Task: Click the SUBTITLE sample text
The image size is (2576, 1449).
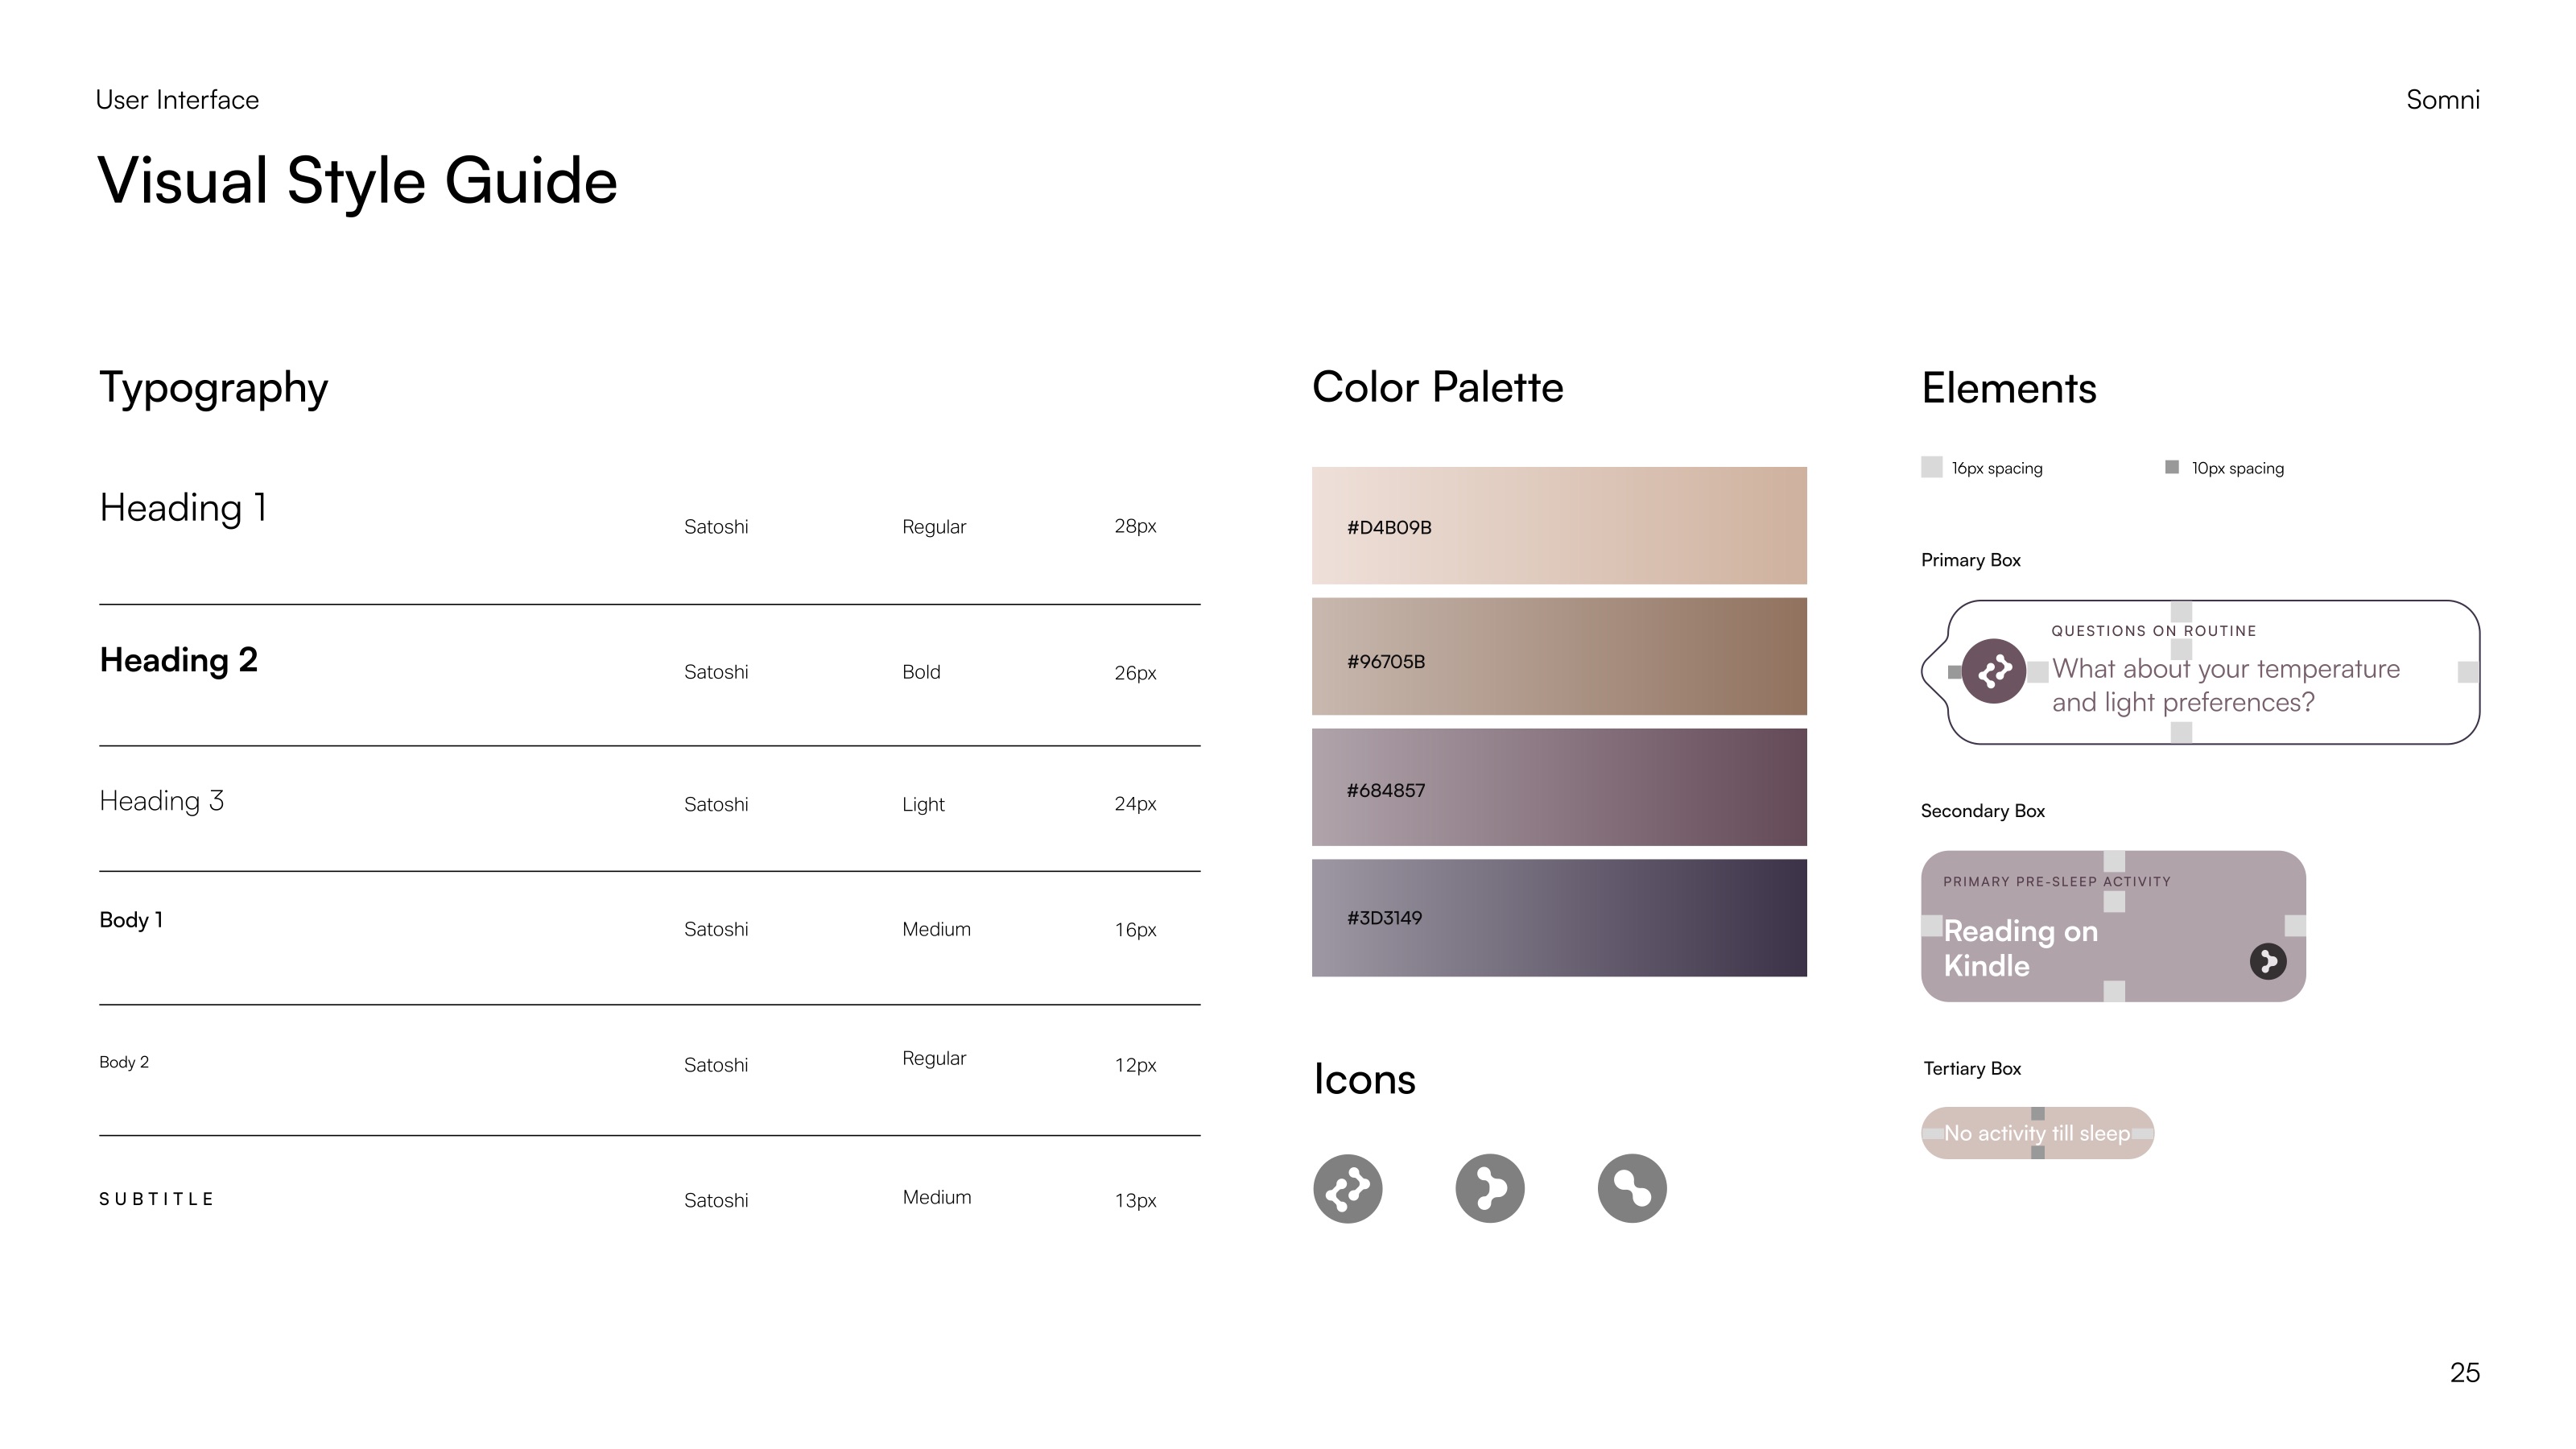Action: point(156,1199)
